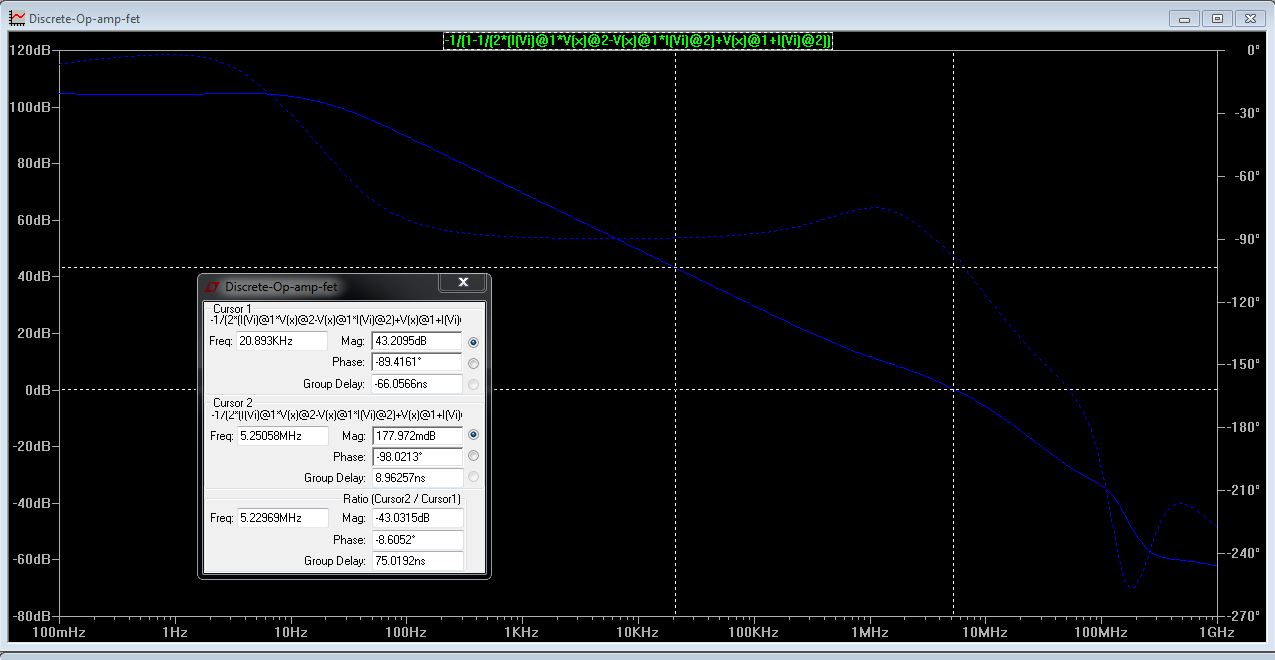
Task: Select the Cursor 2 Phase radio button
Action: pyautogui.click(x=474, y=456)
